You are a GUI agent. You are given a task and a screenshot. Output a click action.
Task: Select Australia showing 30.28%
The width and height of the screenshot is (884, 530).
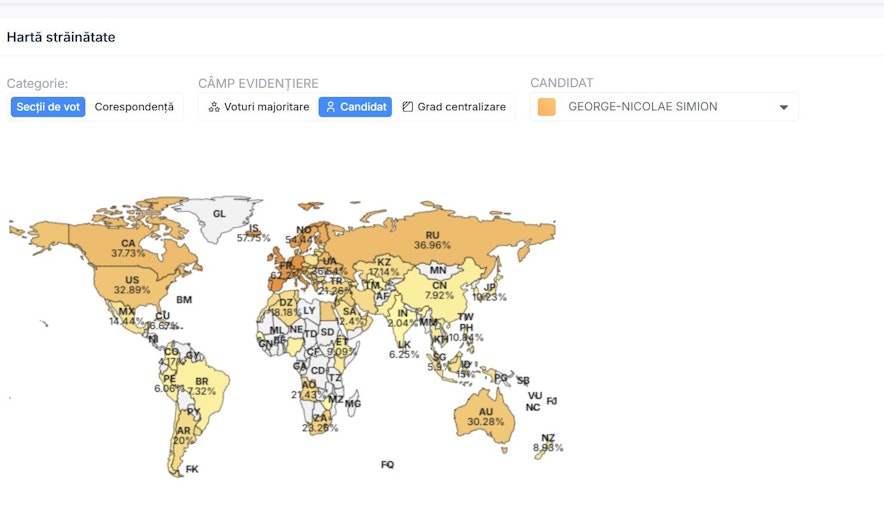click(485, 417)
